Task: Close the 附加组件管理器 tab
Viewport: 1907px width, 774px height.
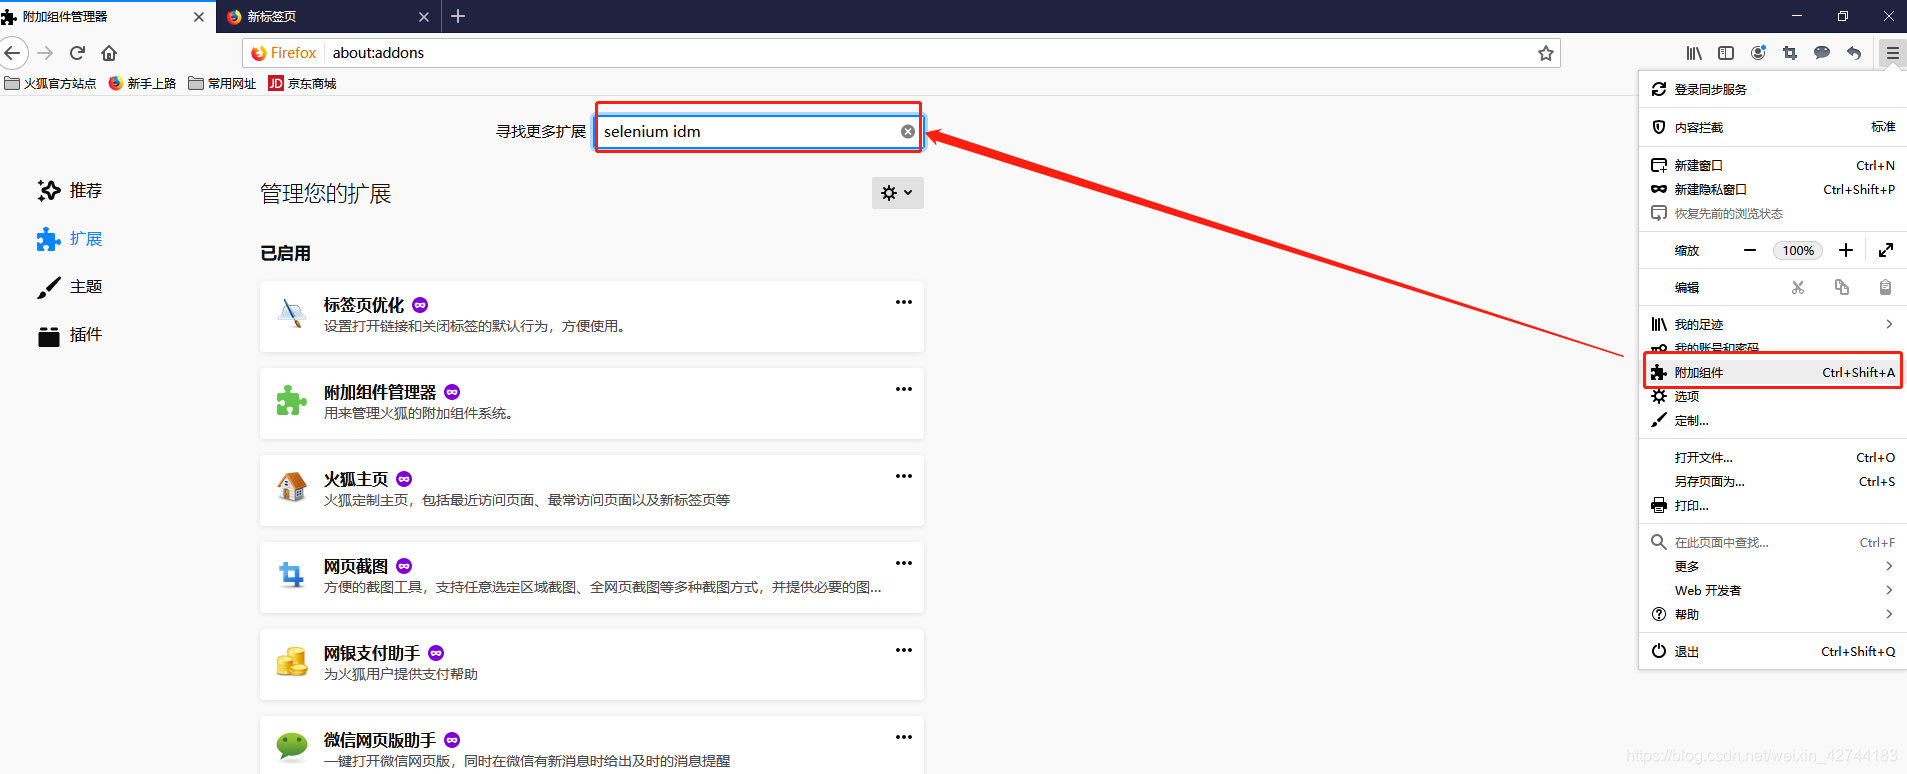Action: (x=199, y=17)
